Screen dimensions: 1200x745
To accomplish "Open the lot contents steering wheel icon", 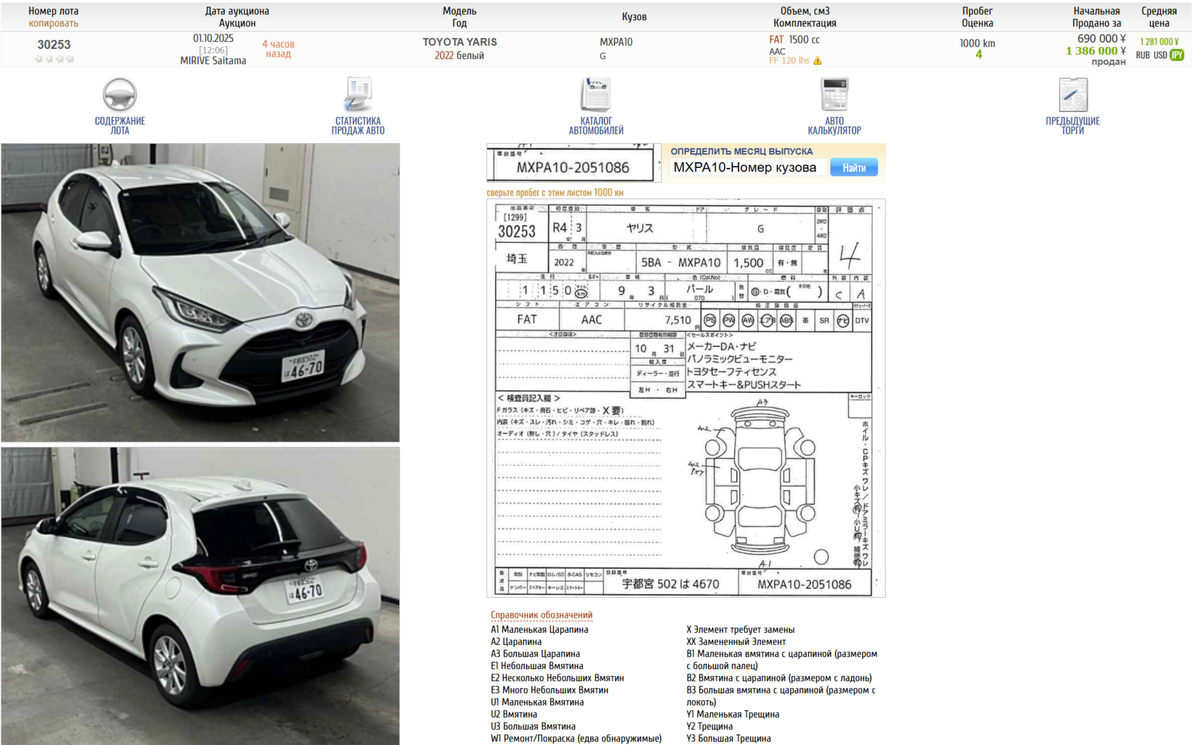I will point(120,95).
